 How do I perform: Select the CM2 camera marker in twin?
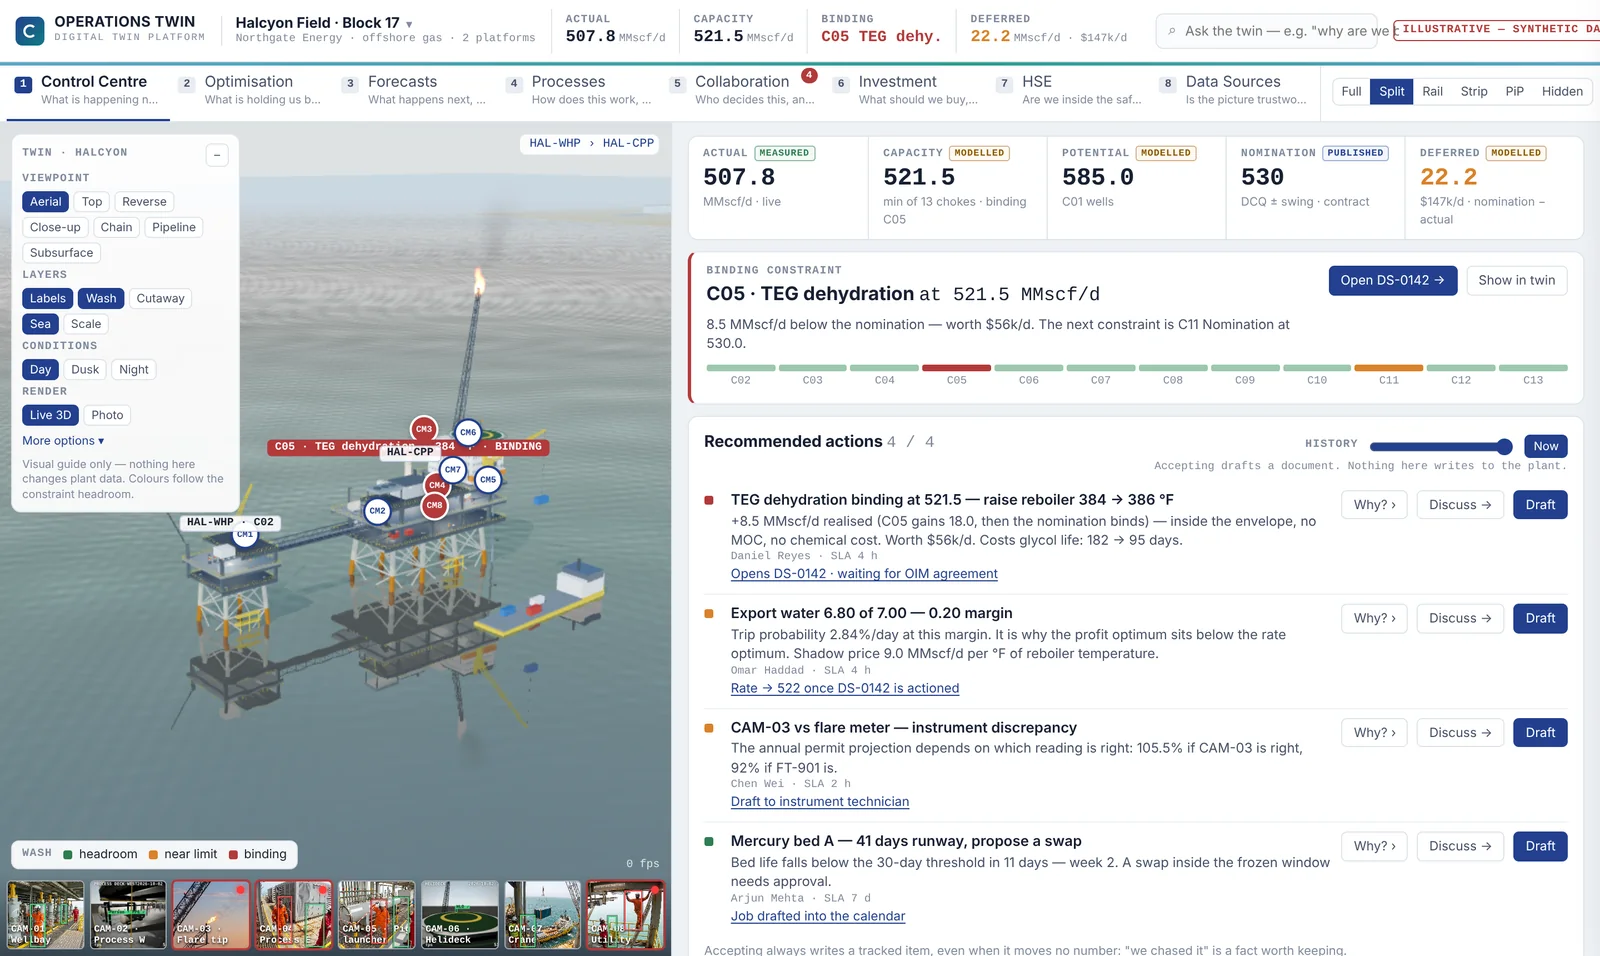tap(377, 511)
